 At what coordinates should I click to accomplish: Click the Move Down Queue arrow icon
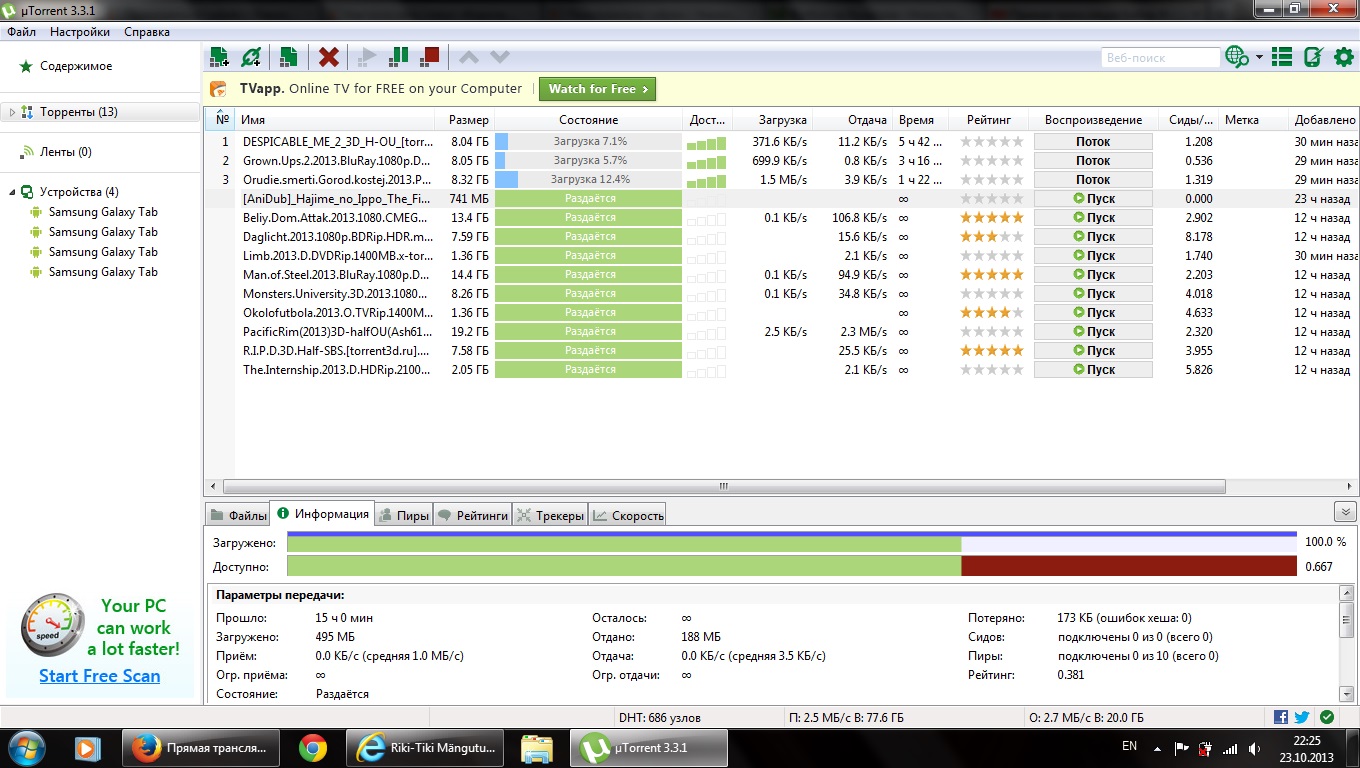(500, 57)
